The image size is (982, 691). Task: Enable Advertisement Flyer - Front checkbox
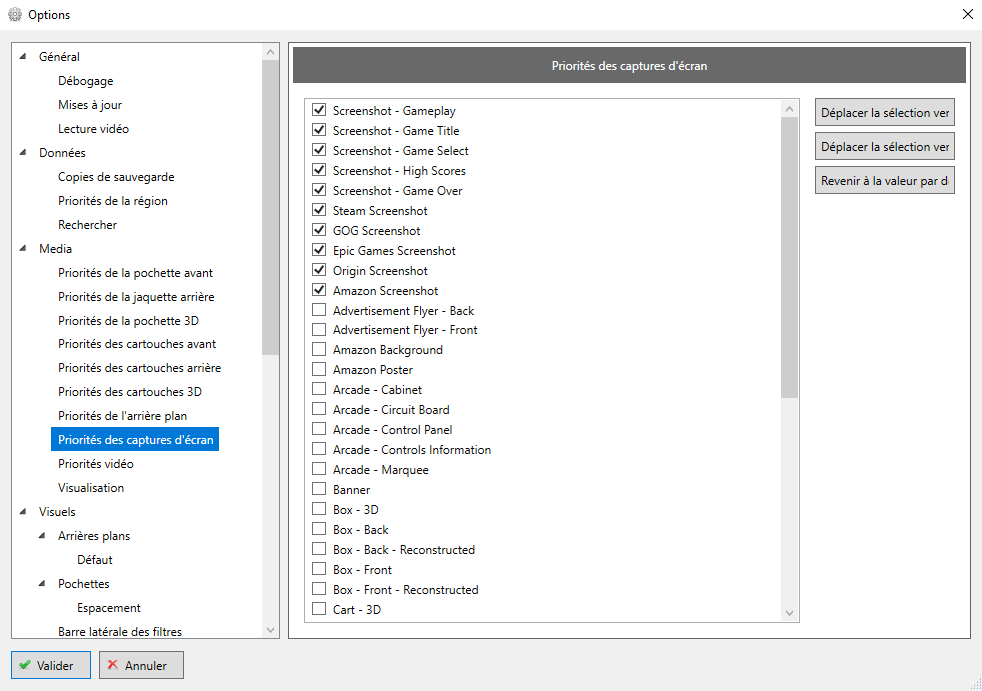[x=319, y=329]
